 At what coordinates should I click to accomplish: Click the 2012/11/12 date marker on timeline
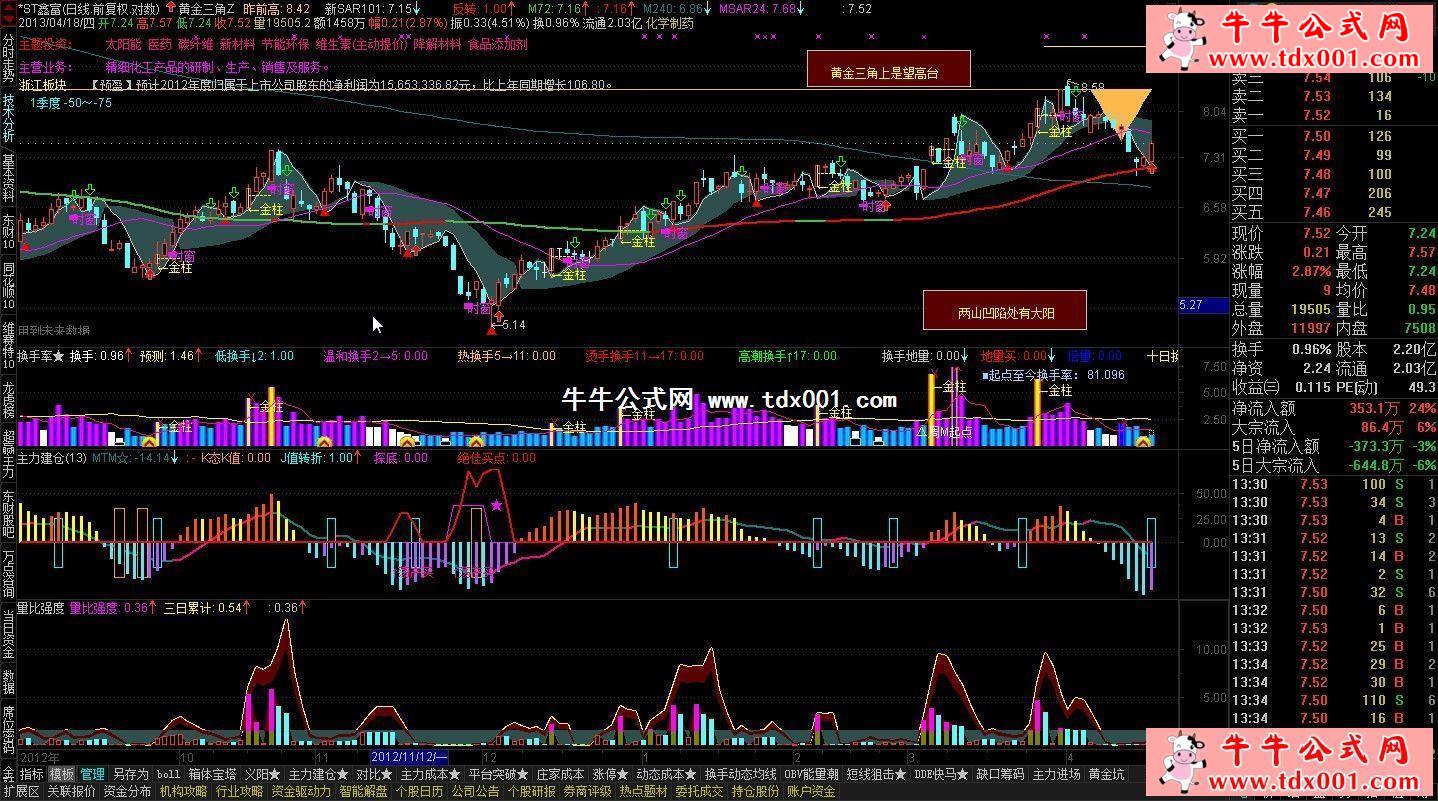(x=408, y=757)
